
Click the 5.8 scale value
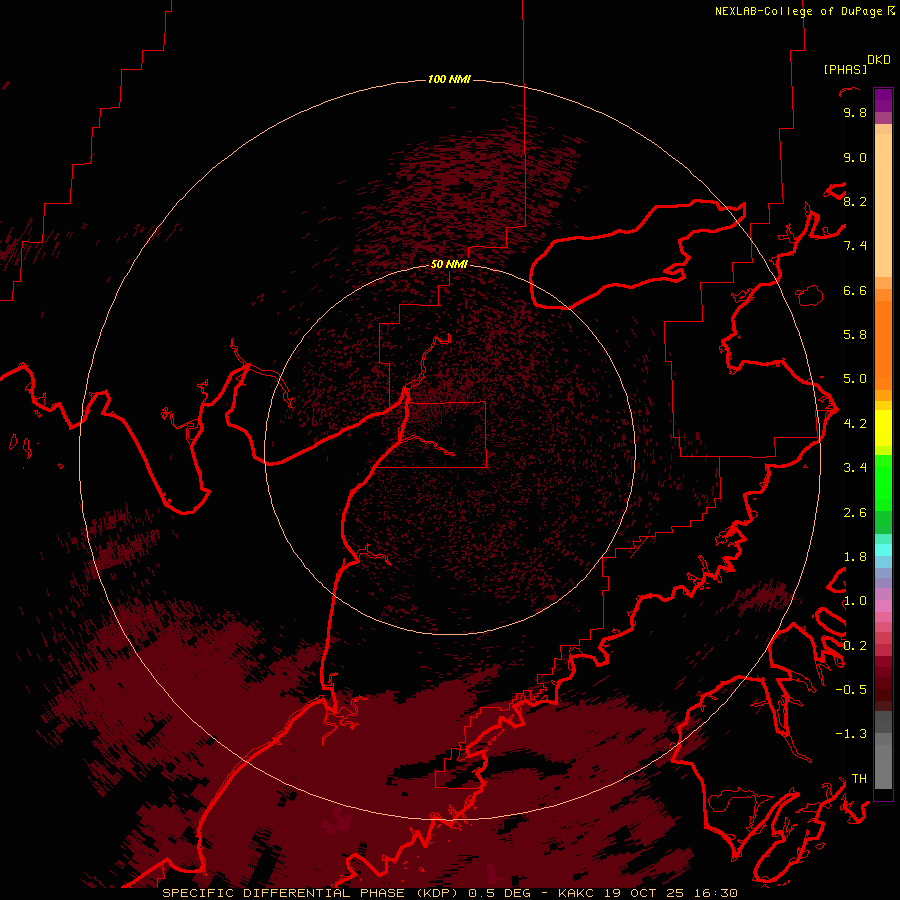(855, 335)
